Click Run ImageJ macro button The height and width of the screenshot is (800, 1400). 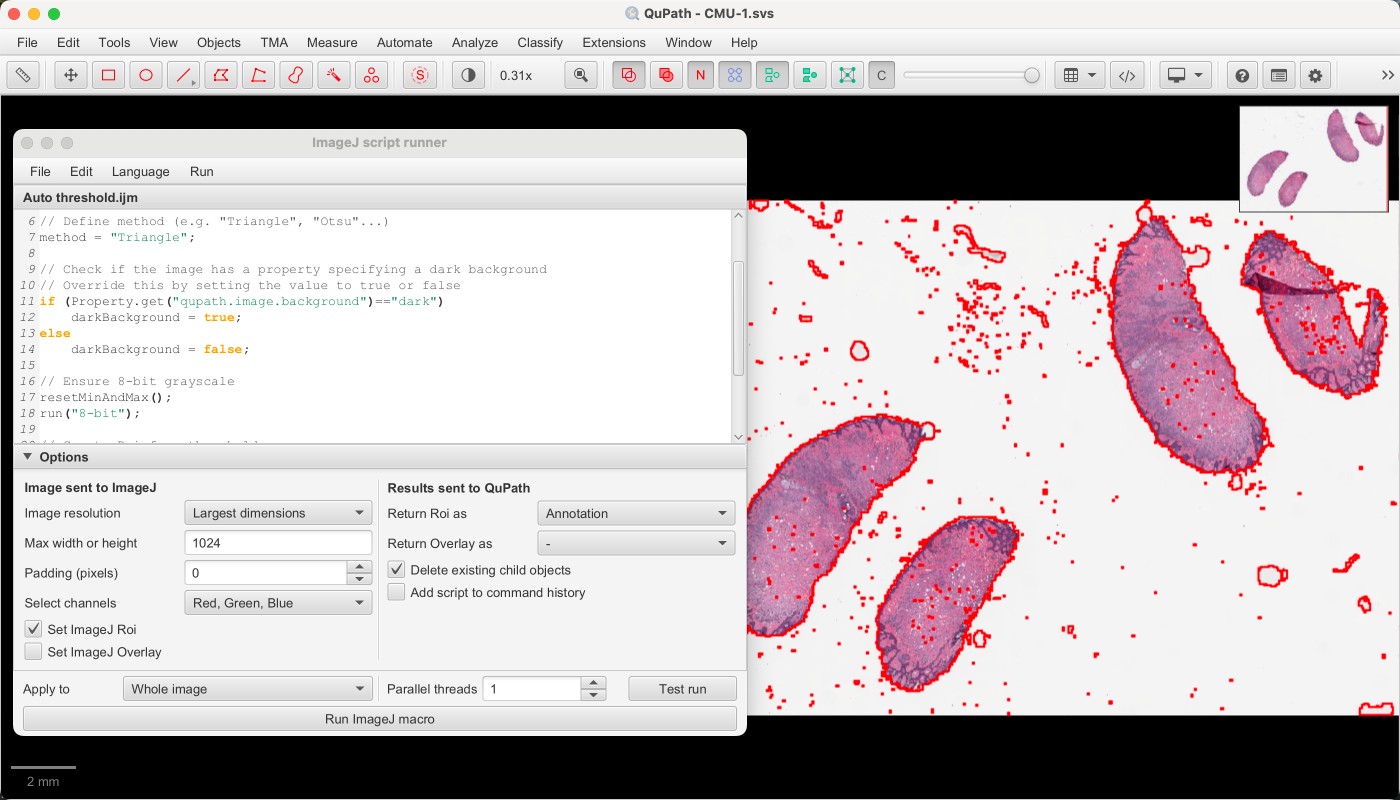click(x=380, y=719)
